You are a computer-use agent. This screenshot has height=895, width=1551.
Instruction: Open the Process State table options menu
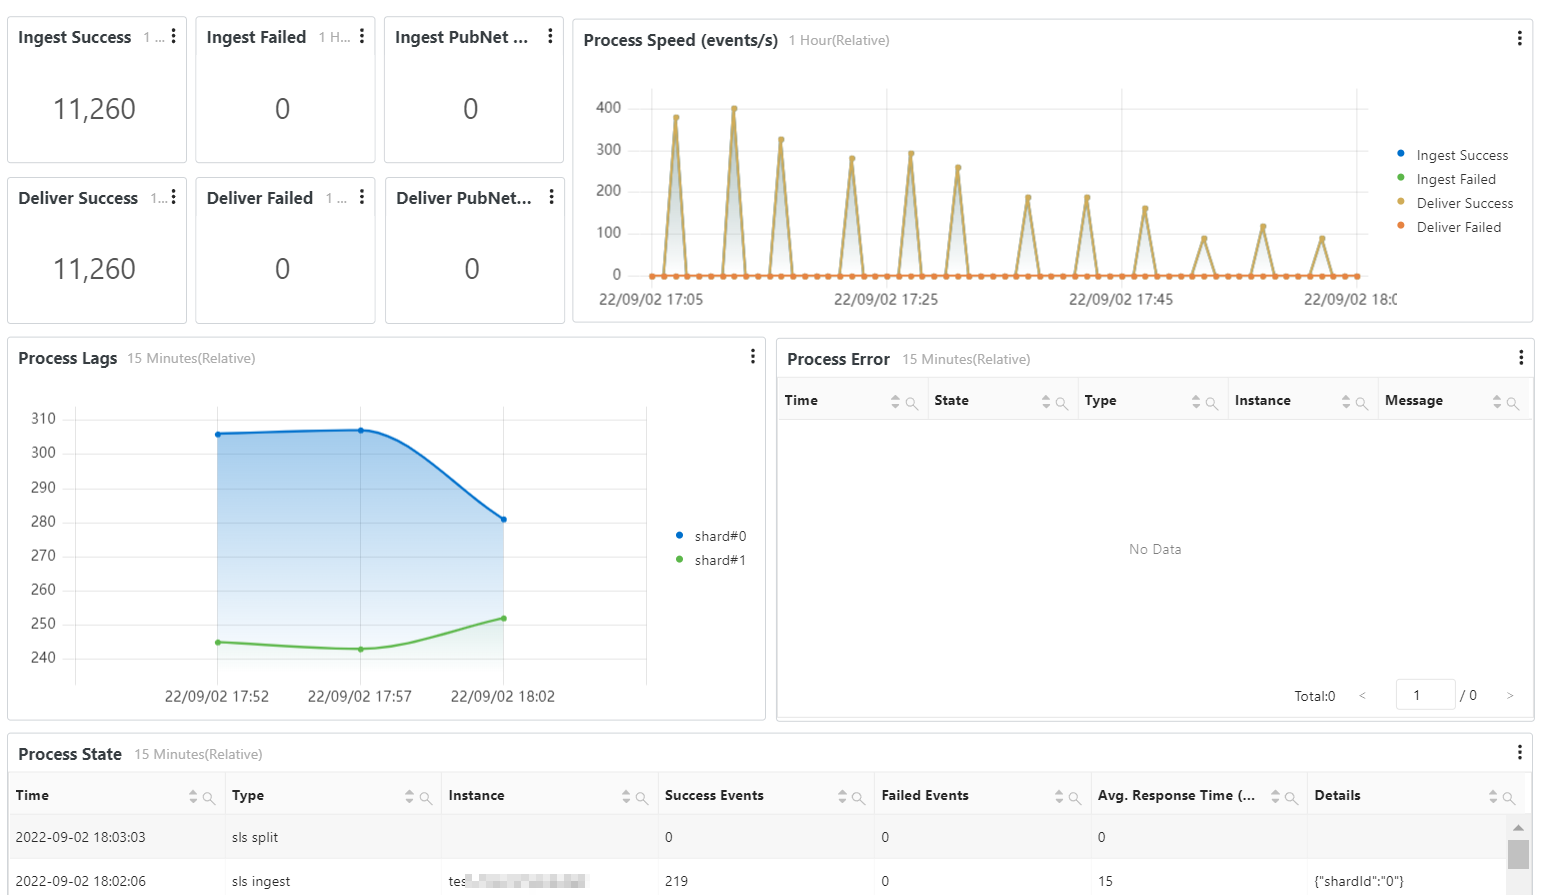click(x=1520, y=752)
